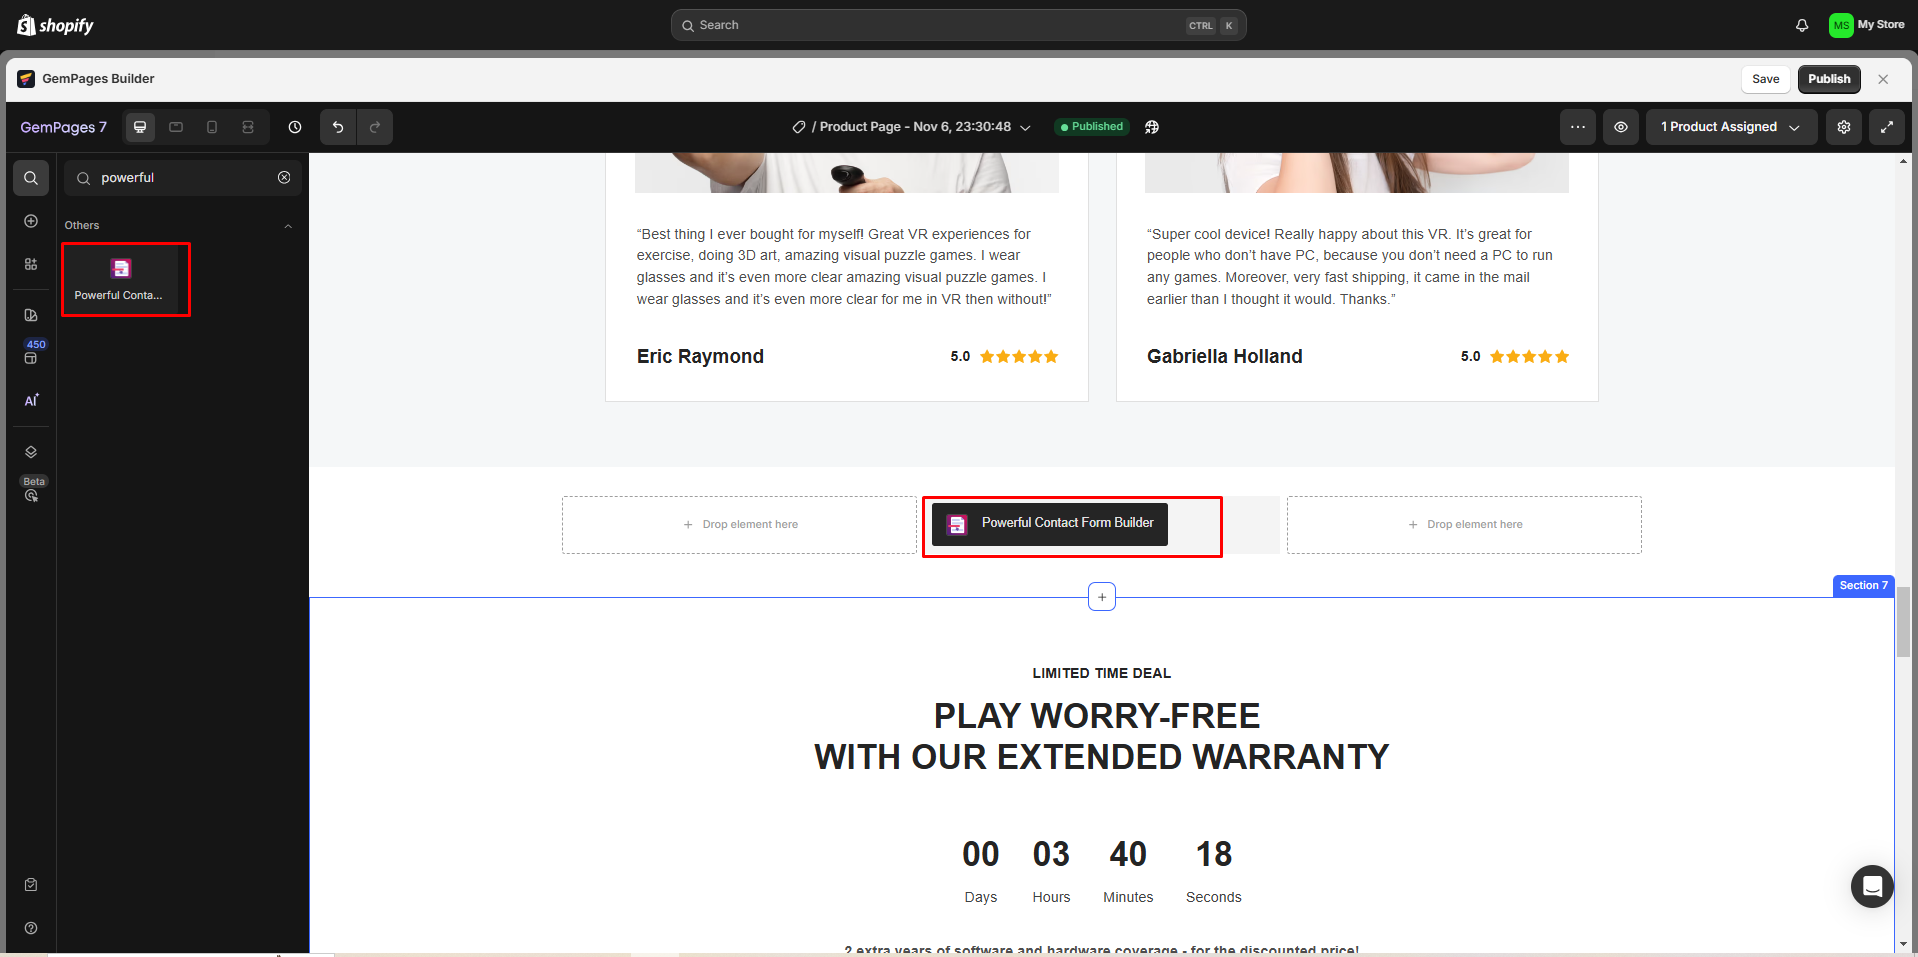Click the page title tag icon
This screenshot has width=1918, height=957.
click(x=799, y=127)
